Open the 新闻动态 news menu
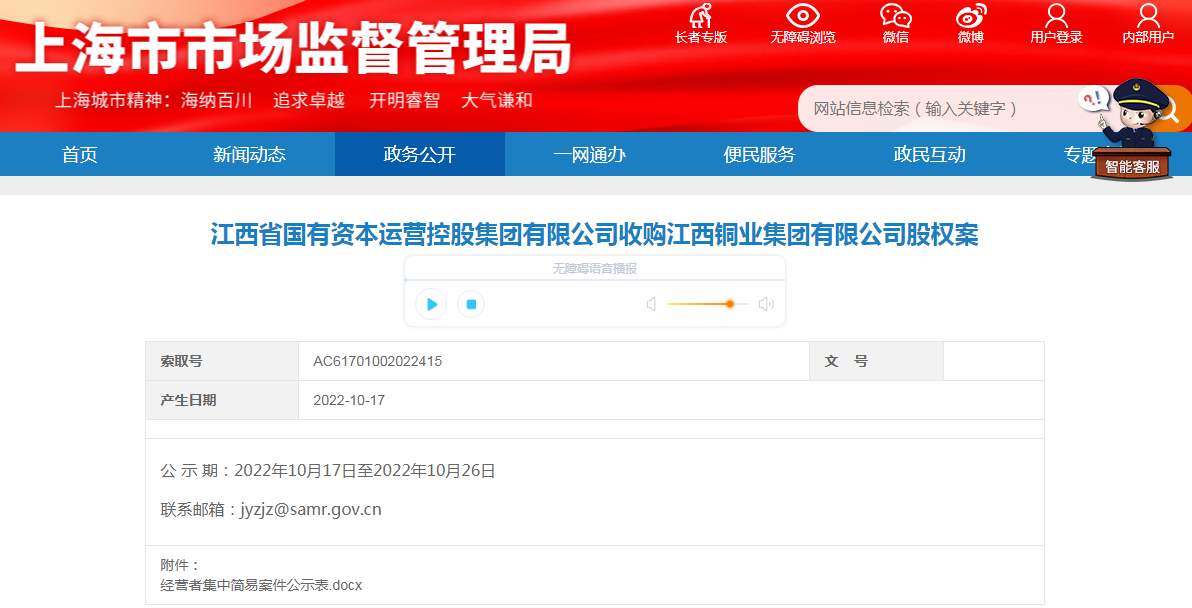 pyautogui.click(x=249, y=154)
